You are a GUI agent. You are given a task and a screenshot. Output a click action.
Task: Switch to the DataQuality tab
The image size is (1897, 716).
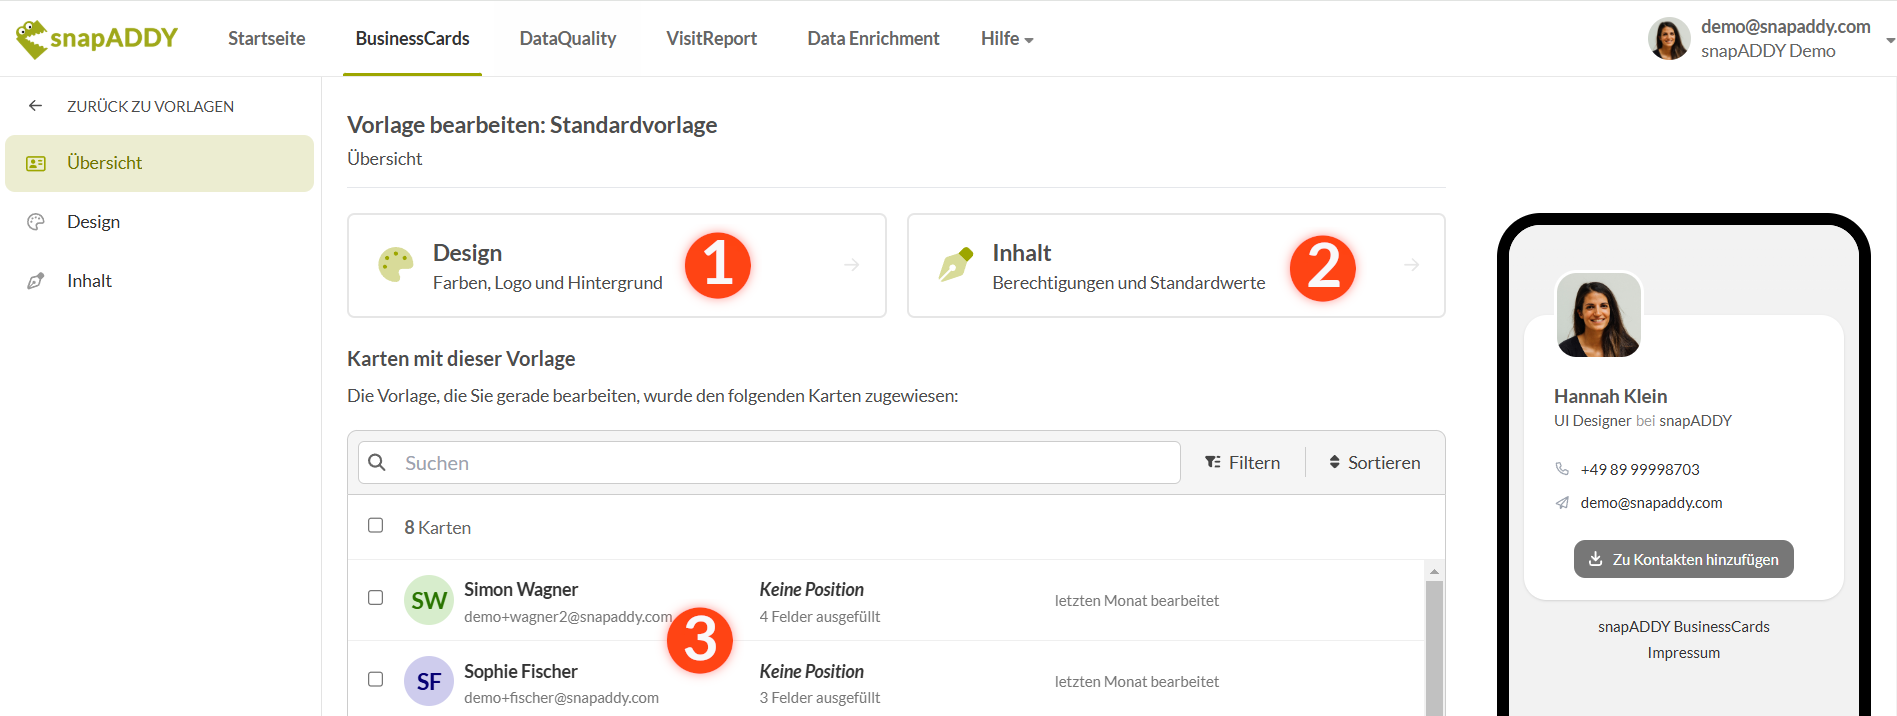tap(567, 39)
